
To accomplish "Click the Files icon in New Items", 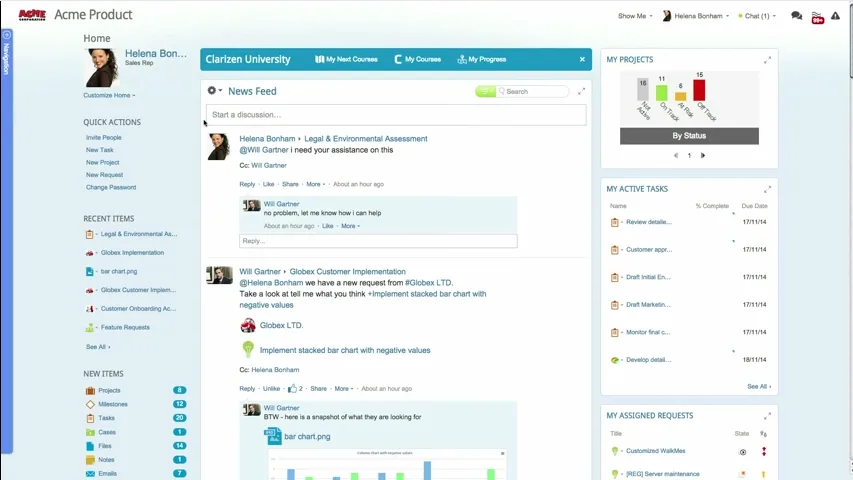I will click(90, 446).
